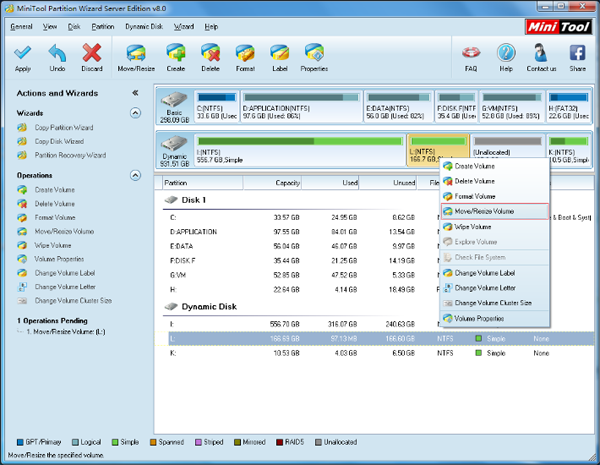
Task: Open the Help question mark icon
Action: (506, 53)
